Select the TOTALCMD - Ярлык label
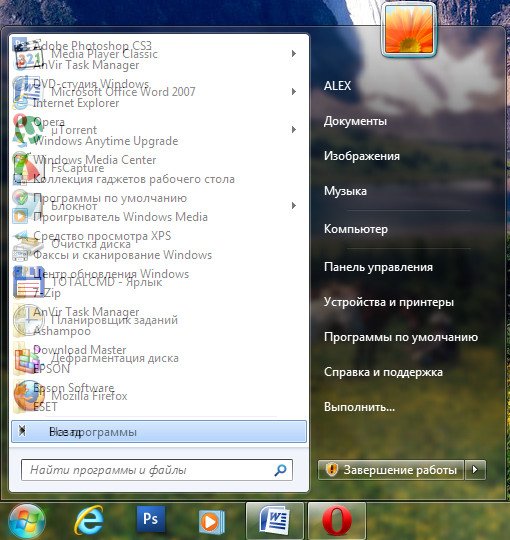 107,282
